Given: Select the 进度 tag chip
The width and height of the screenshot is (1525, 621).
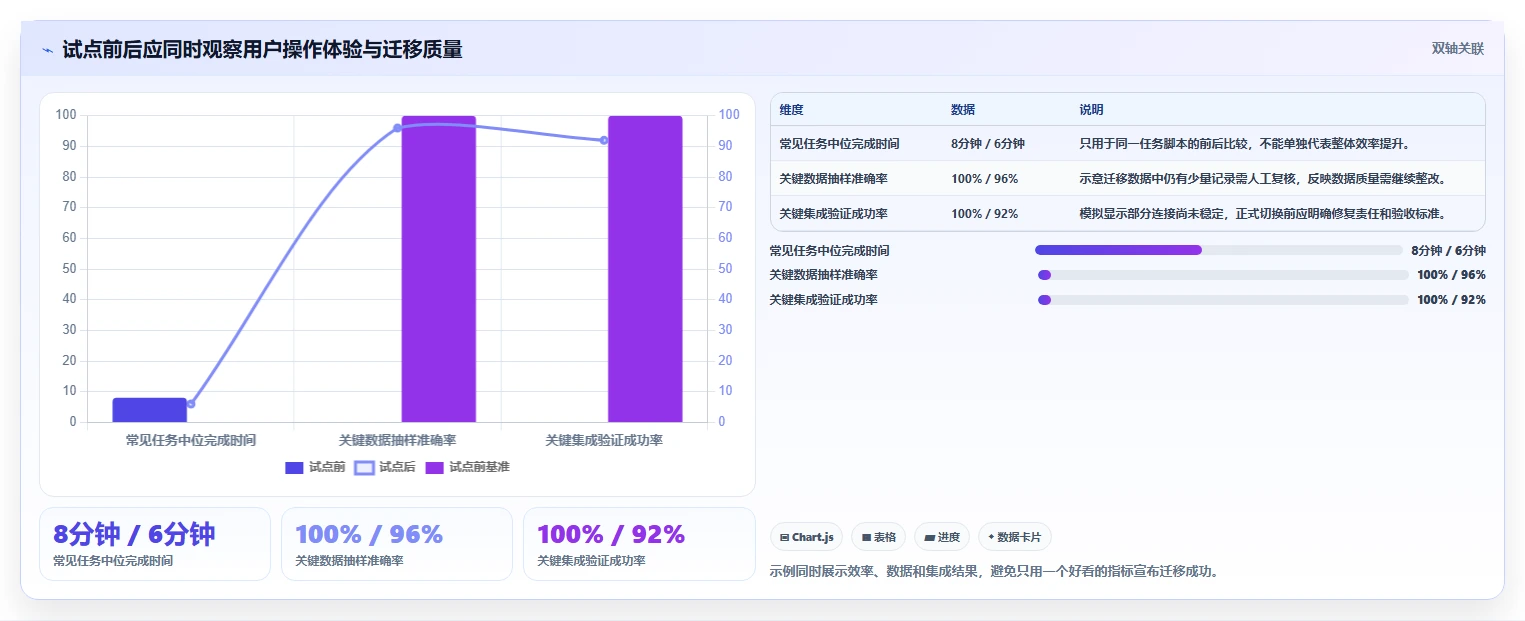Looking at the screenshot, I should point(942,537).
